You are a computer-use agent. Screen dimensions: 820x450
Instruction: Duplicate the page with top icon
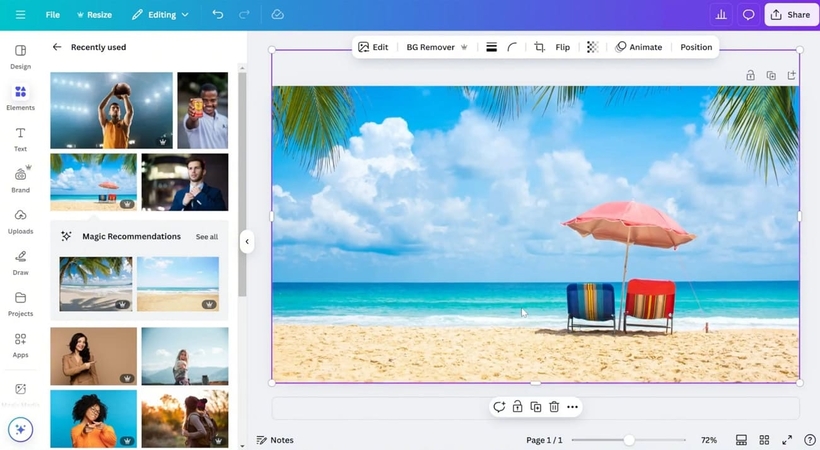click(x=771, y=75)
